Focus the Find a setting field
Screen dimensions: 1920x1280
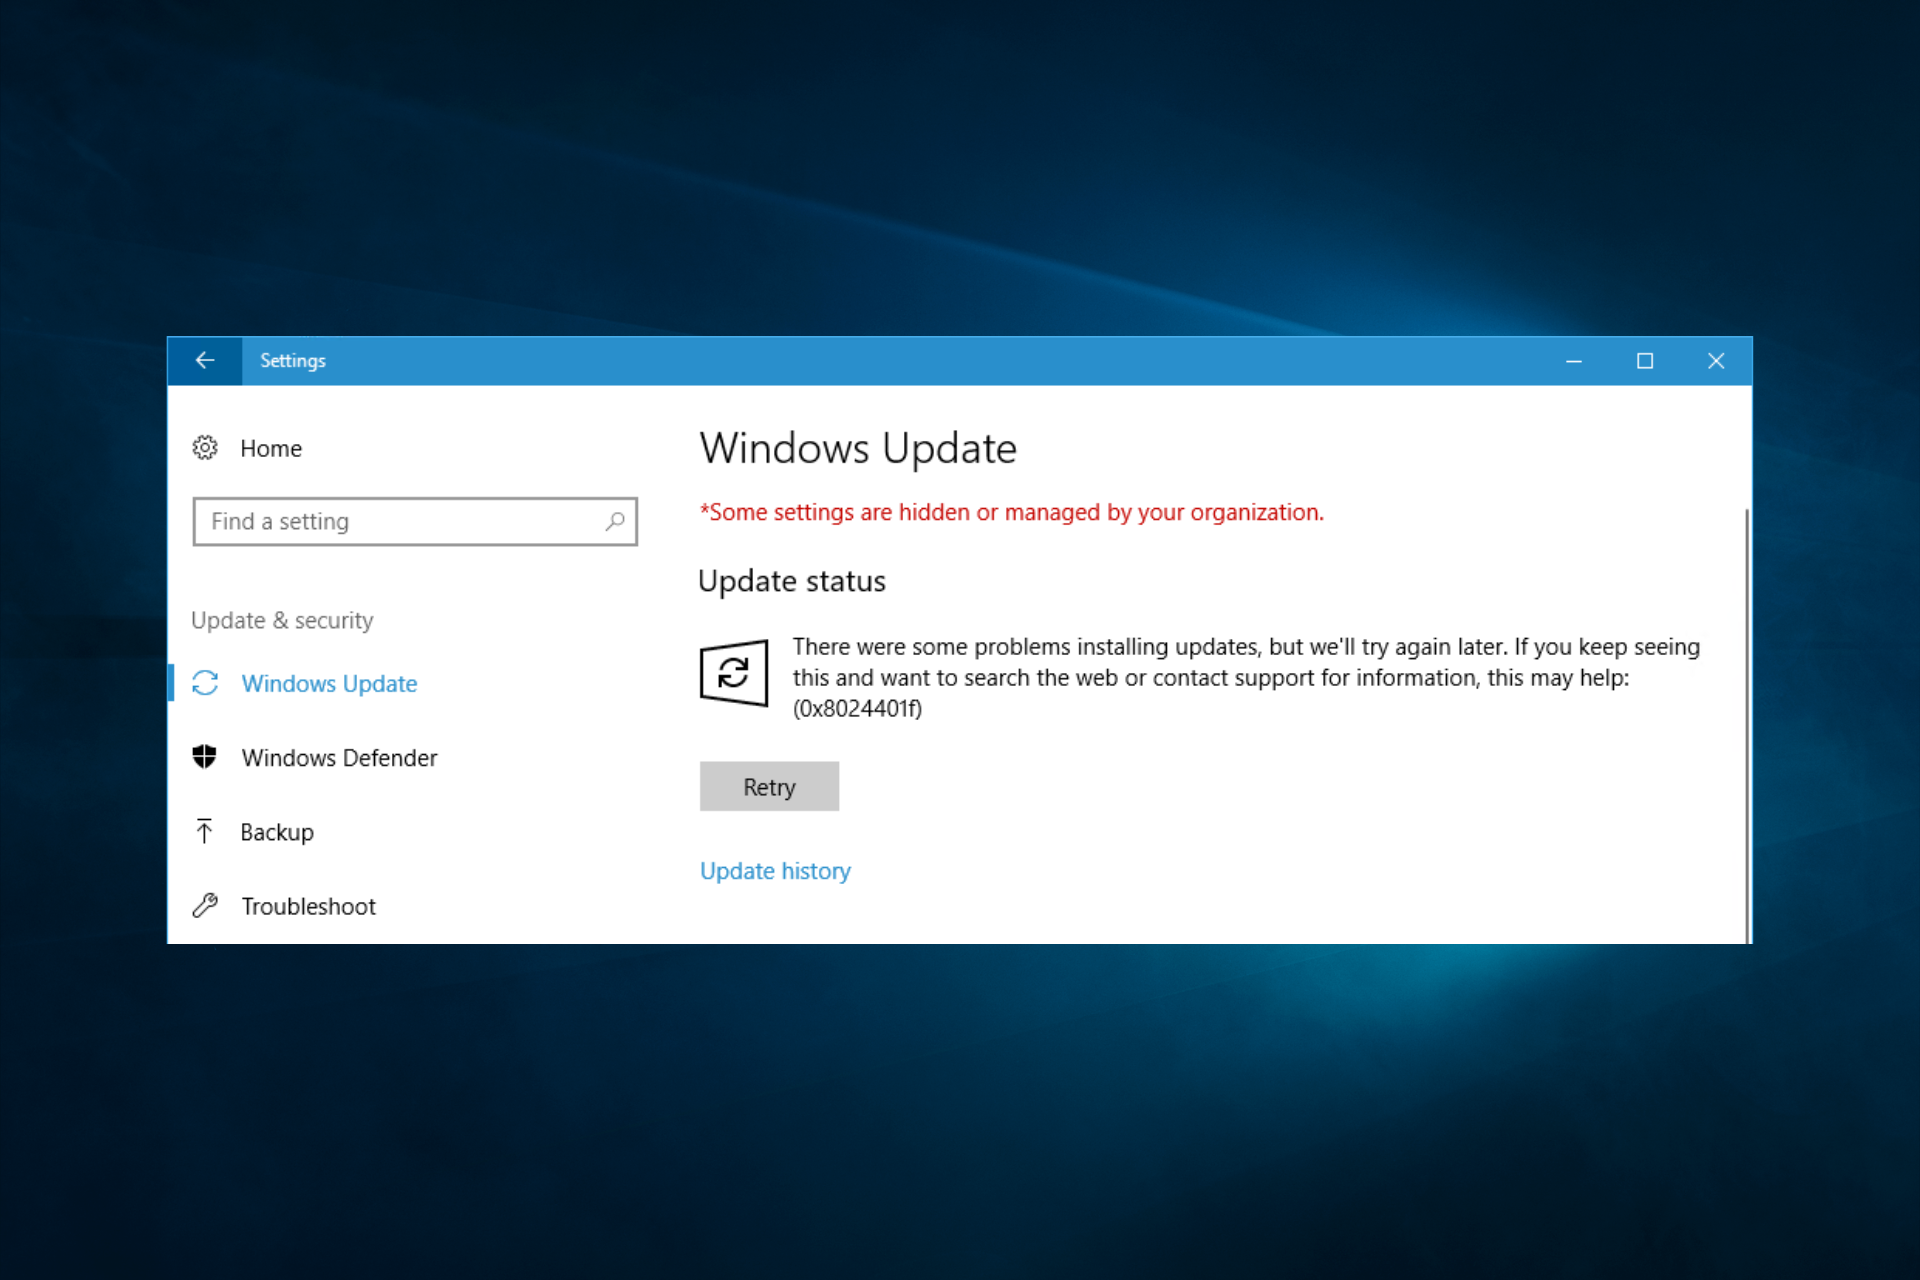(x=415, y=521)
